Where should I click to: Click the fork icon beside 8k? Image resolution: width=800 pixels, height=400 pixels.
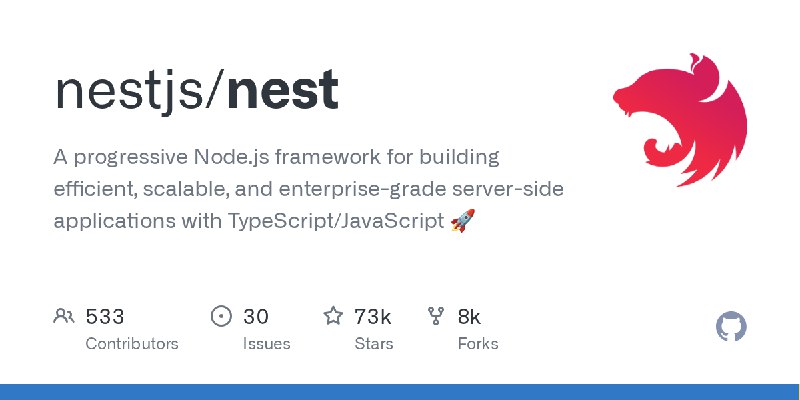(x=436, y=317)
